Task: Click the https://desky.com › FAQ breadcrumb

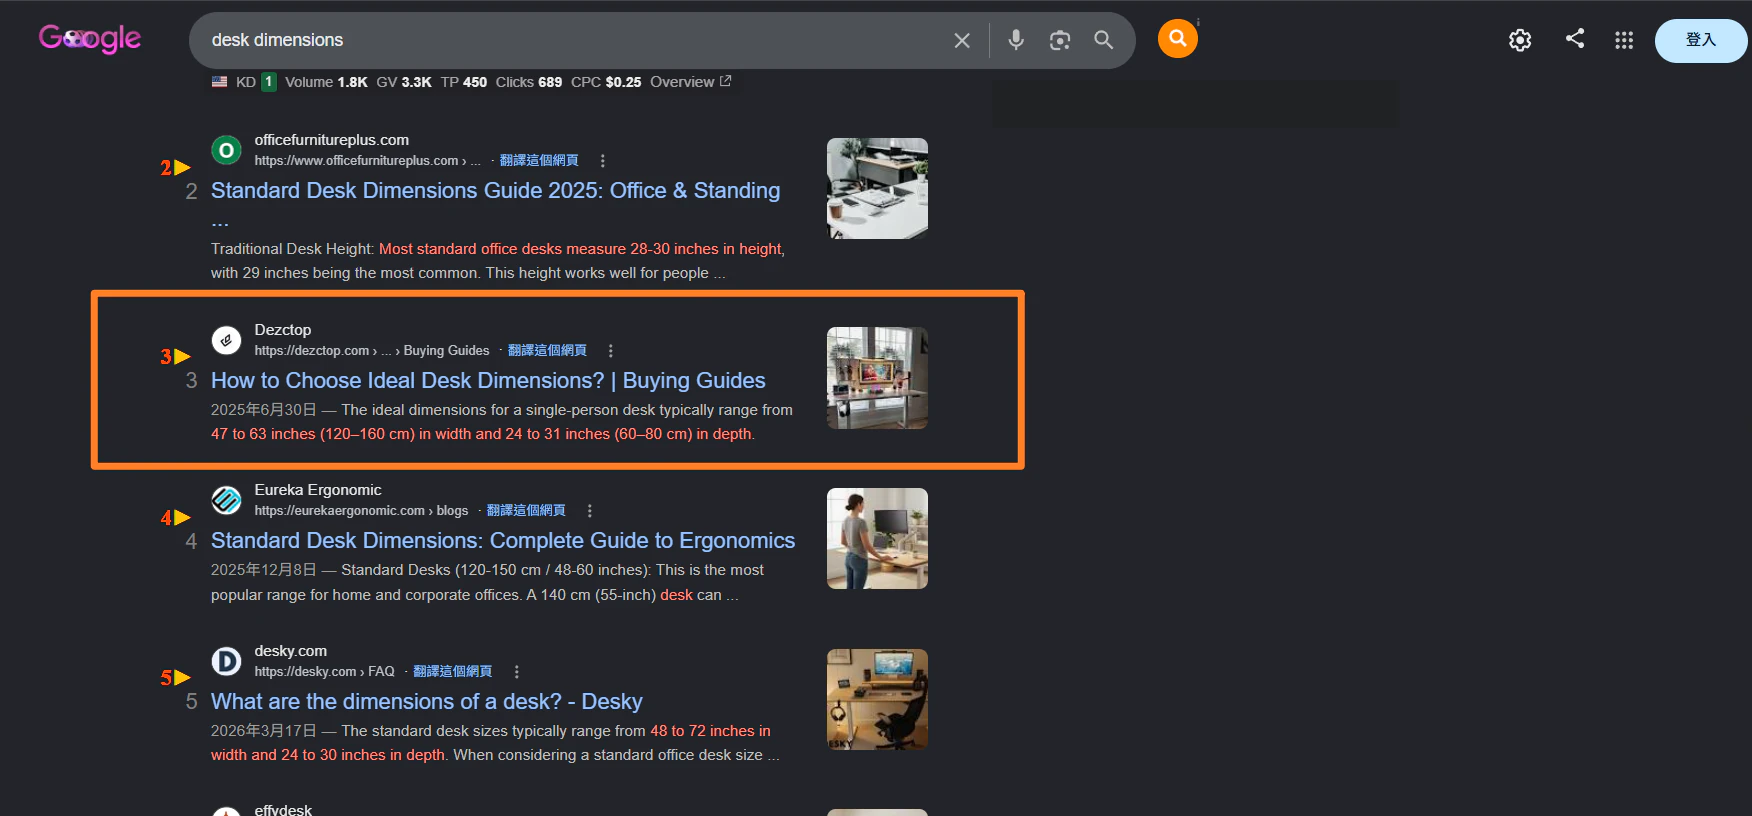Action: coord(325,671)
